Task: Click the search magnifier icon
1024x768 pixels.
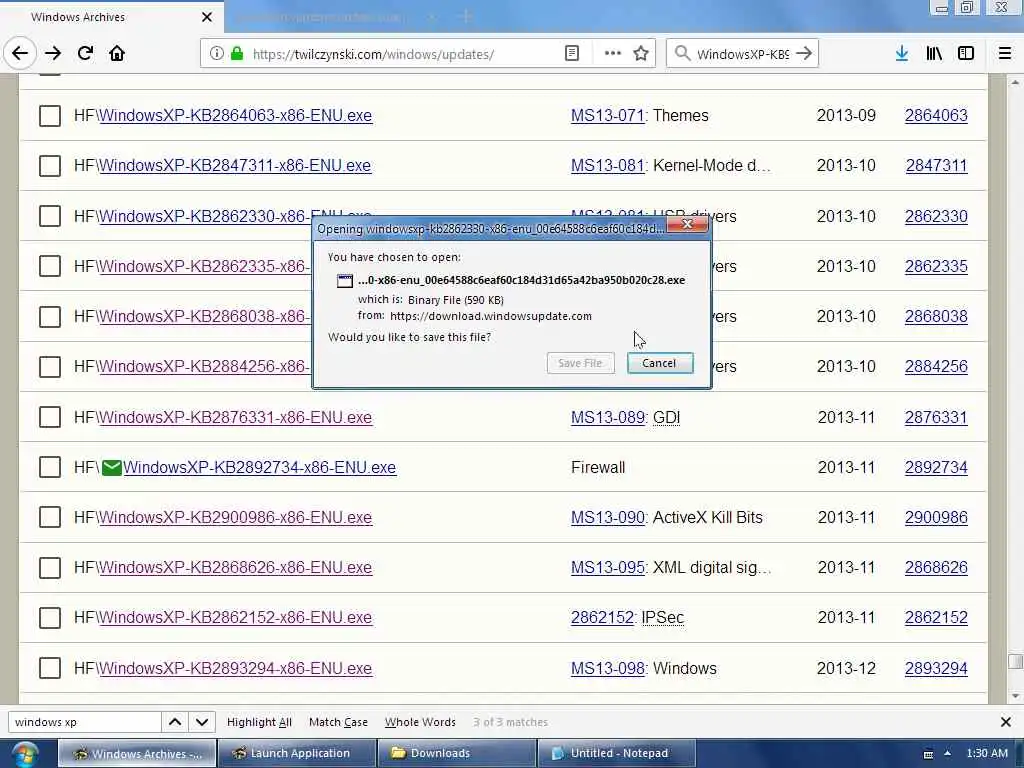Action: [682, 54]
